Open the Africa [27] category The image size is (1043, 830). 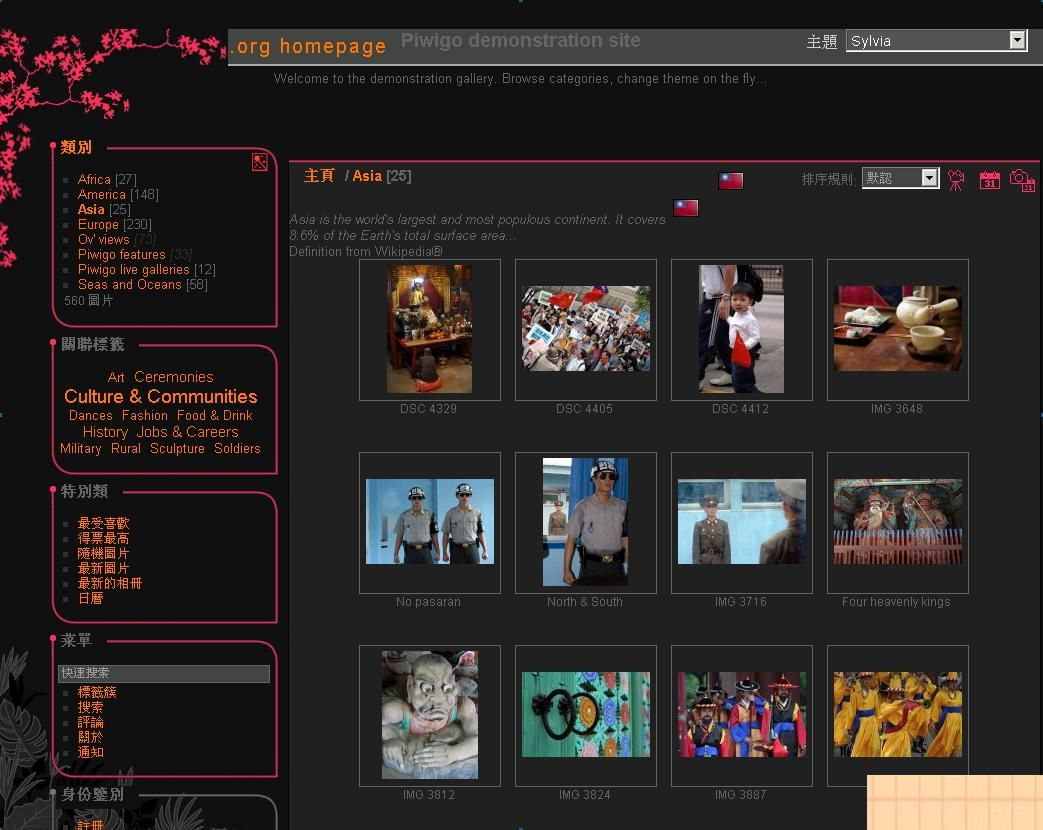tap(93, 179)
